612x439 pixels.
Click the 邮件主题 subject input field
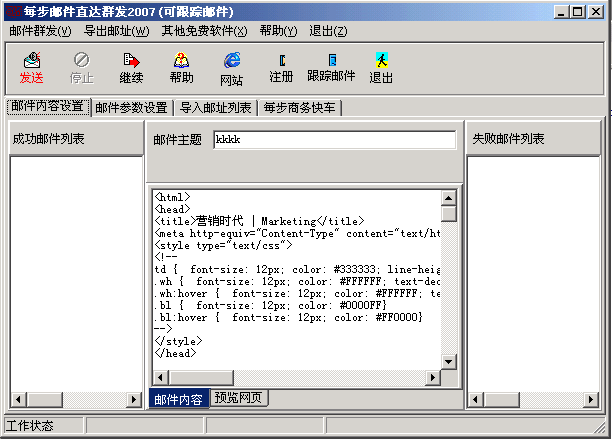(335, 140)
